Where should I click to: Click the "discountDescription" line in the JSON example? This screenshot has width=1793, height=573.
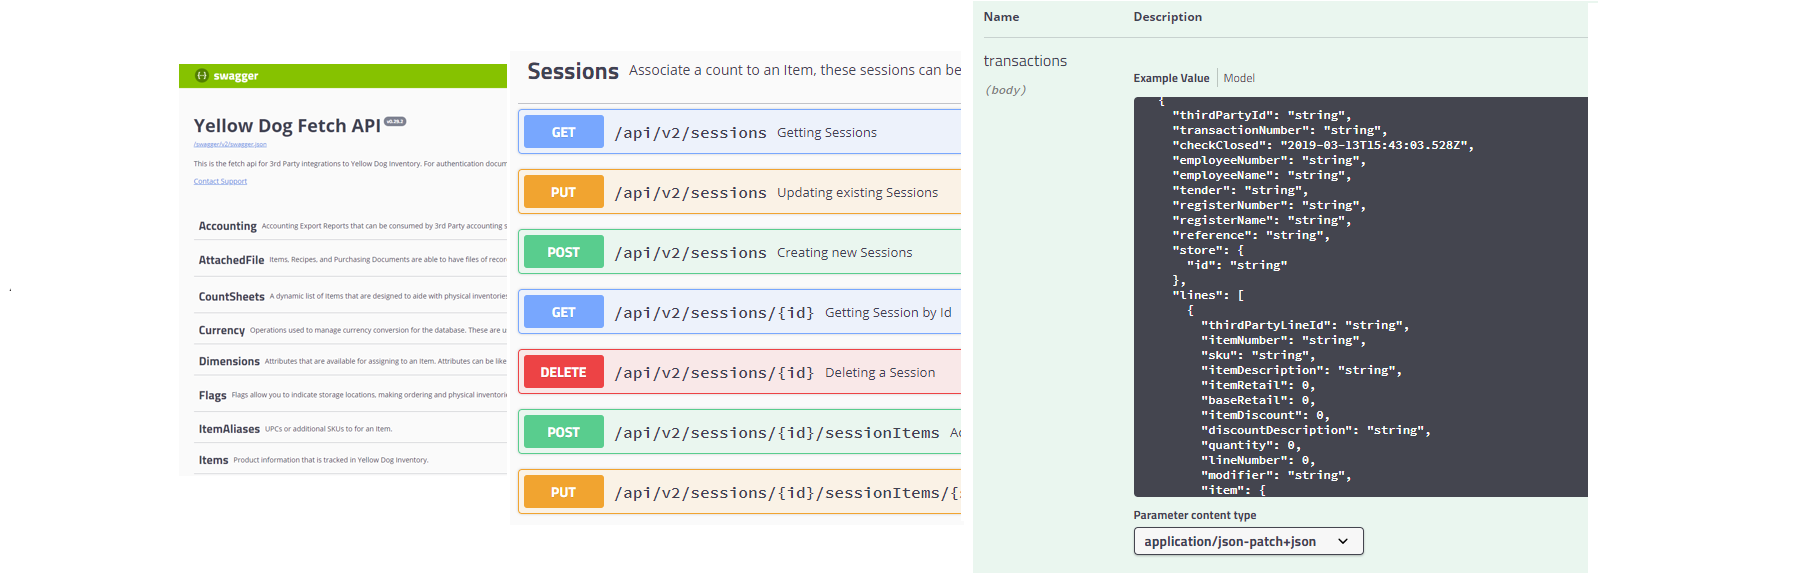tap(1315, 430)
